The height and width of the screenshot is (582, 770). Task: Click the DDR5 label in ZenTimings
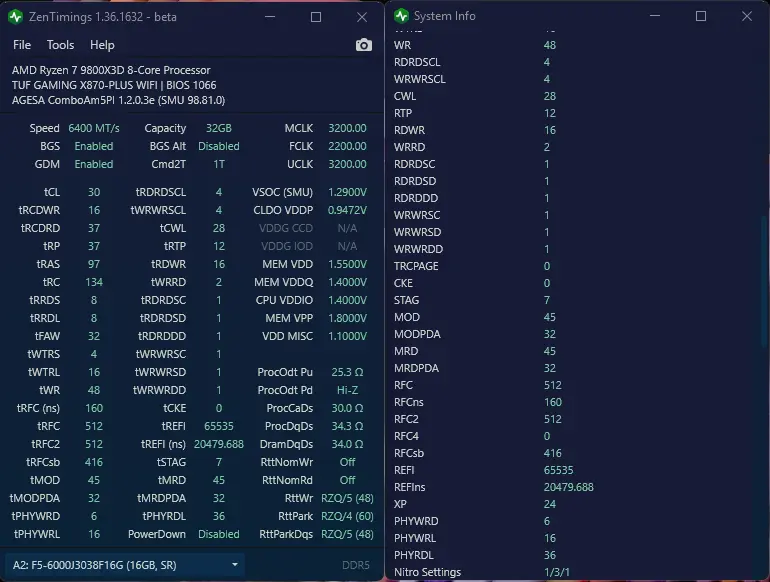[x=356, y=565]
